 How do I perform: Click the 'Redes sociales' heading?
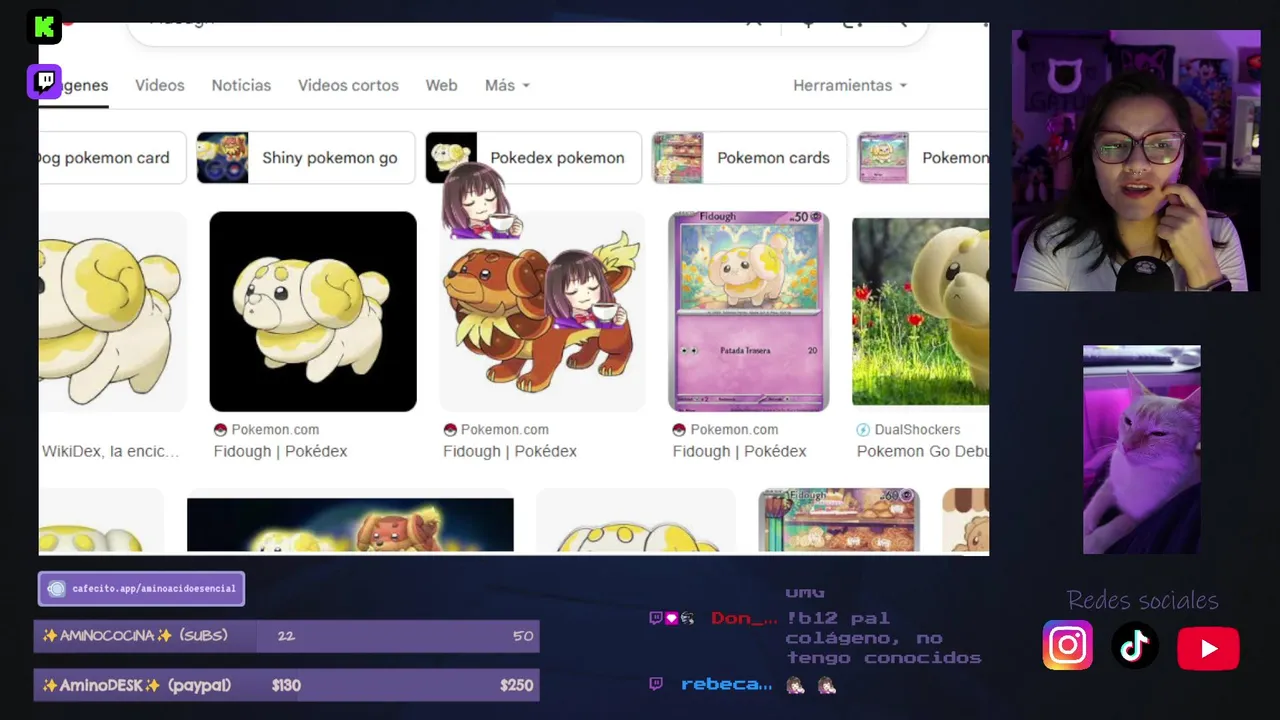(x=1142, y=600)
